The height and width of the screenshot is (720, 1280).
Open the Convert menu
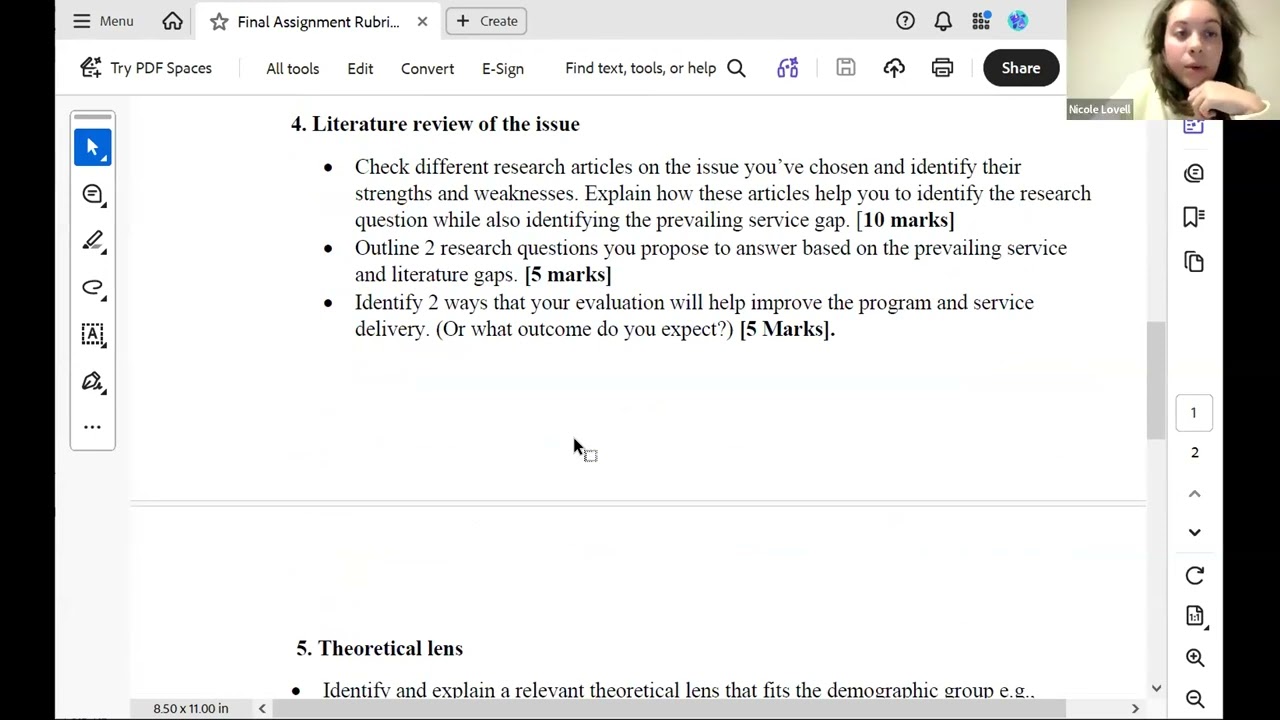427,68
